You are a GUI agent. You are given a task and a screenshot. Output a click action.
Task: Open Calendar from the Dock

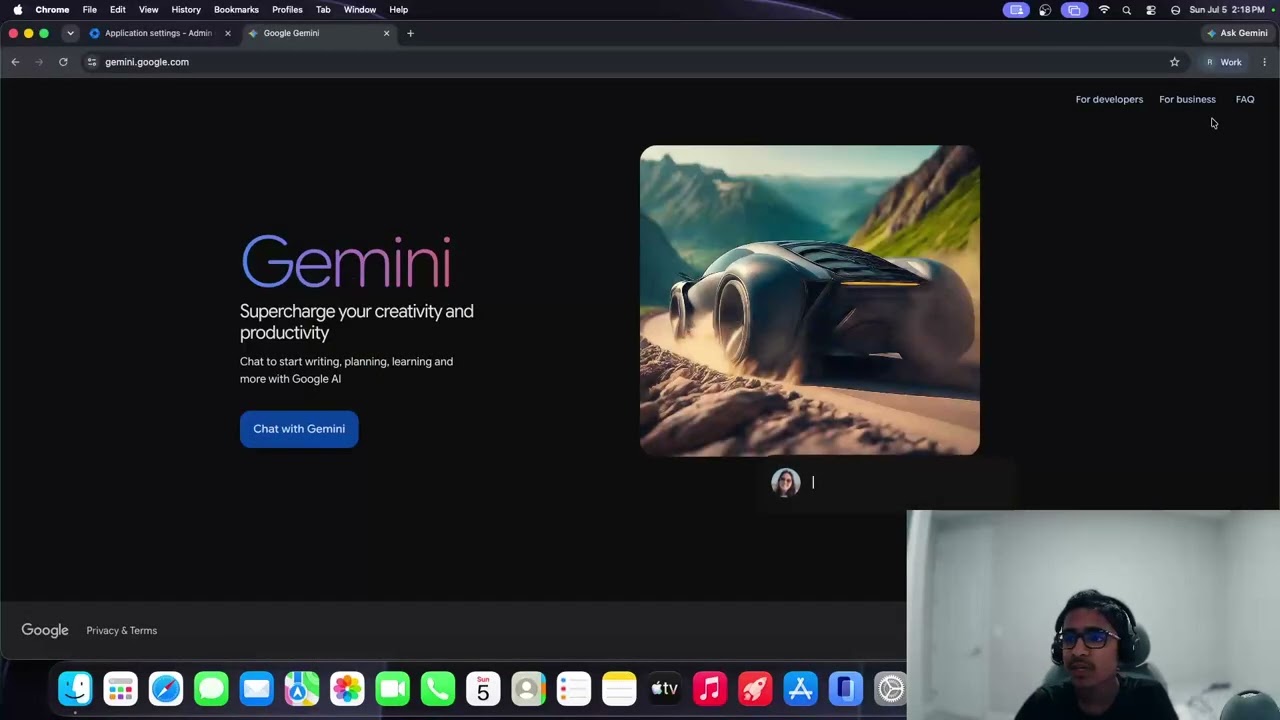click(x=483, y=689)
